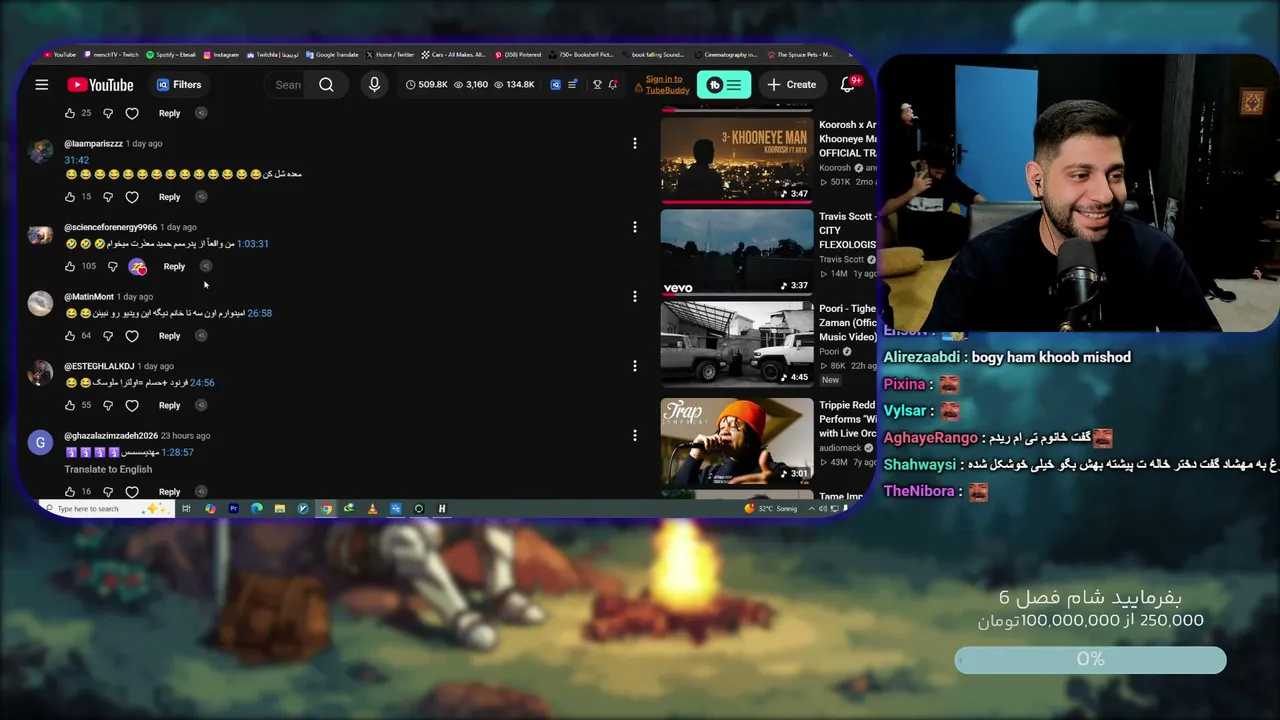Open Microsoft Edge from the taskbar
Image resolution: width=1280 pixels, height=720 pixels.
(x=257, y=509)
